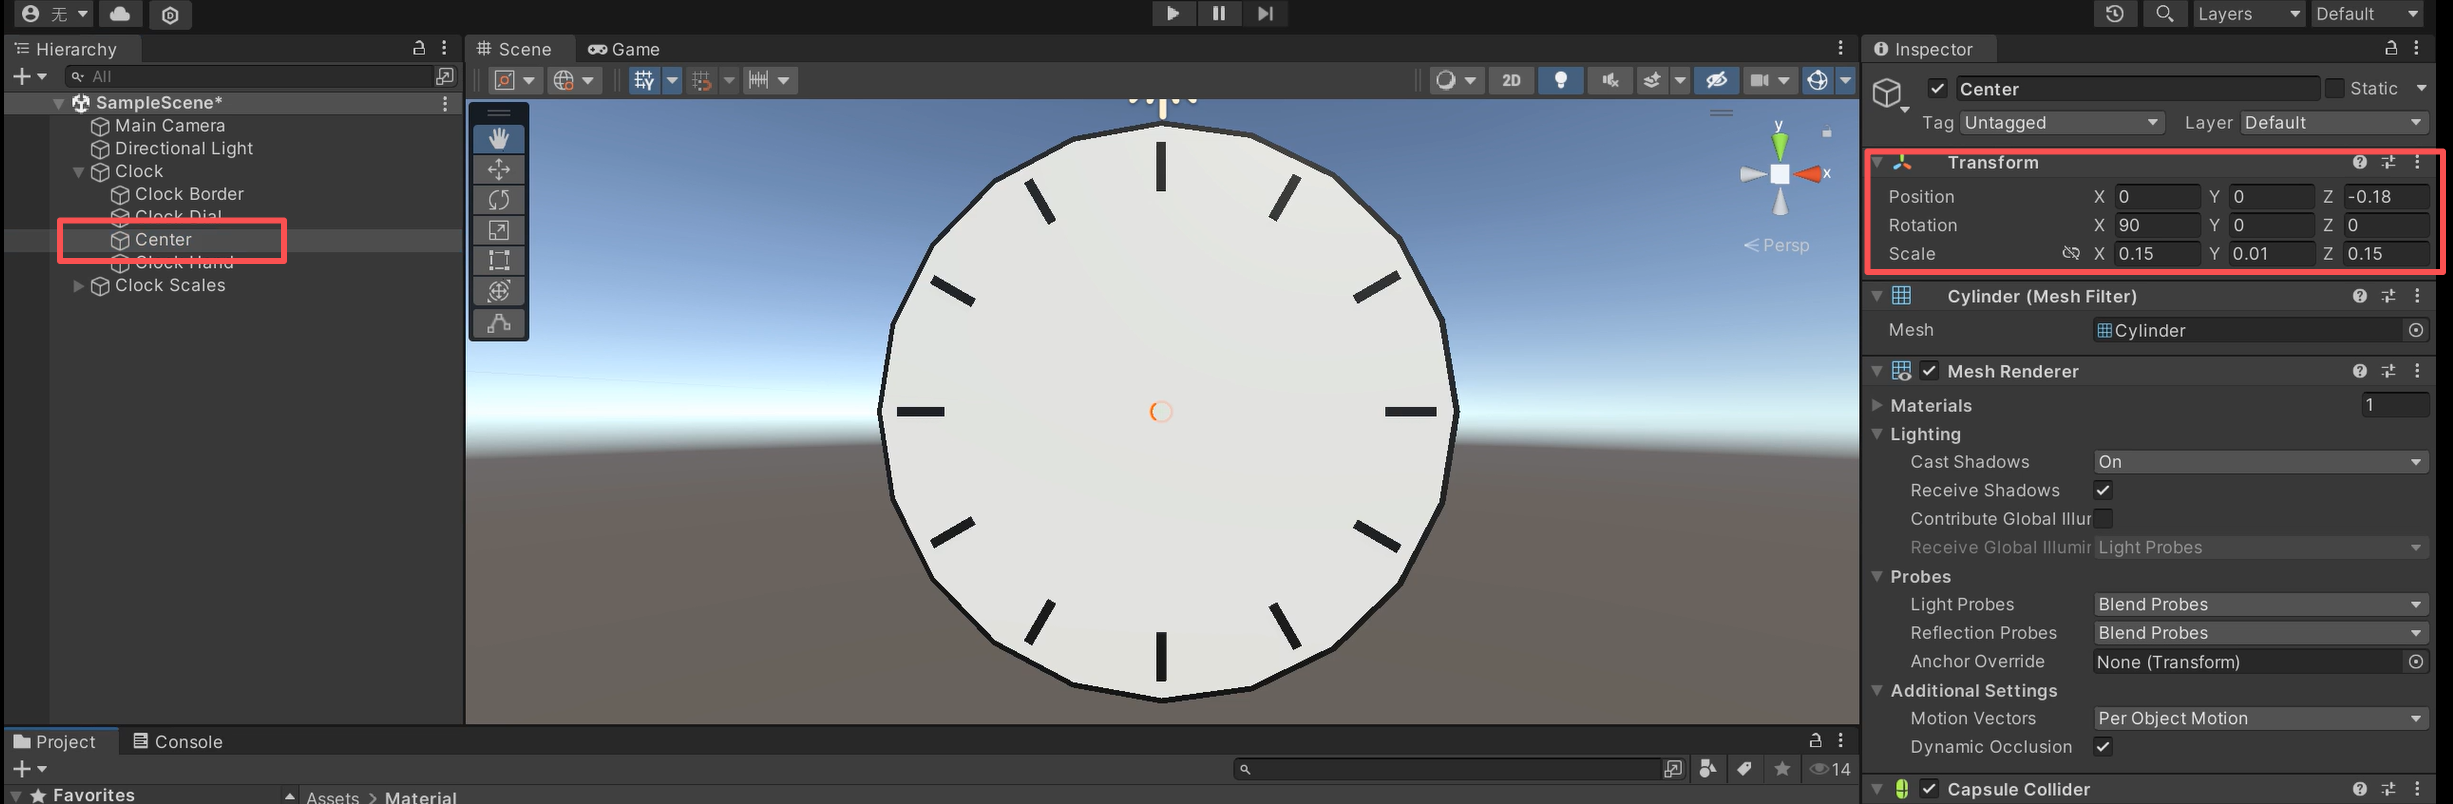Screen dimensions: 2453x804
Task: Click the tool handle position pivot icon
Action: (x=505, y=80)
